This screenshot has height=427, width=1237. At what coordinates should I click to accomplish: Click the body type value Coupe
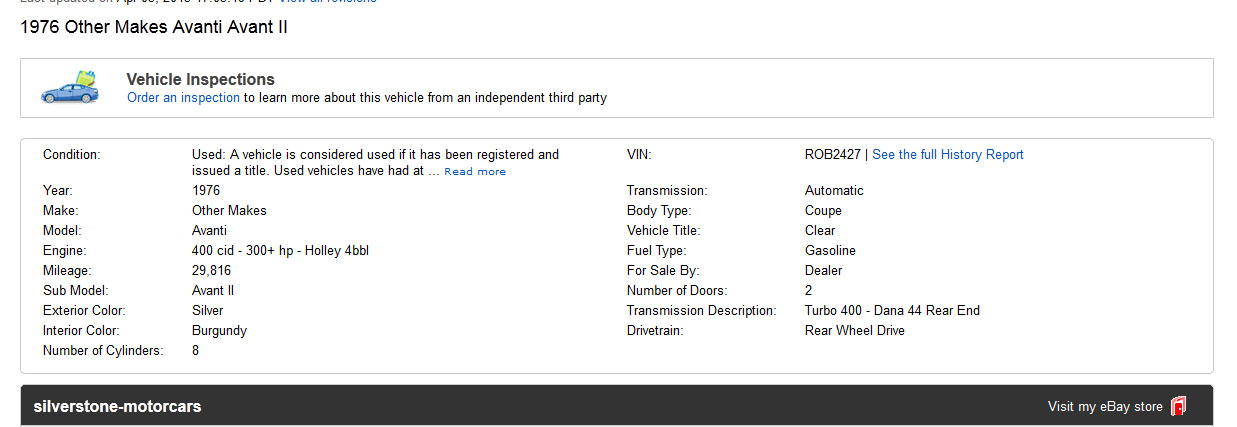pos(823,211)
